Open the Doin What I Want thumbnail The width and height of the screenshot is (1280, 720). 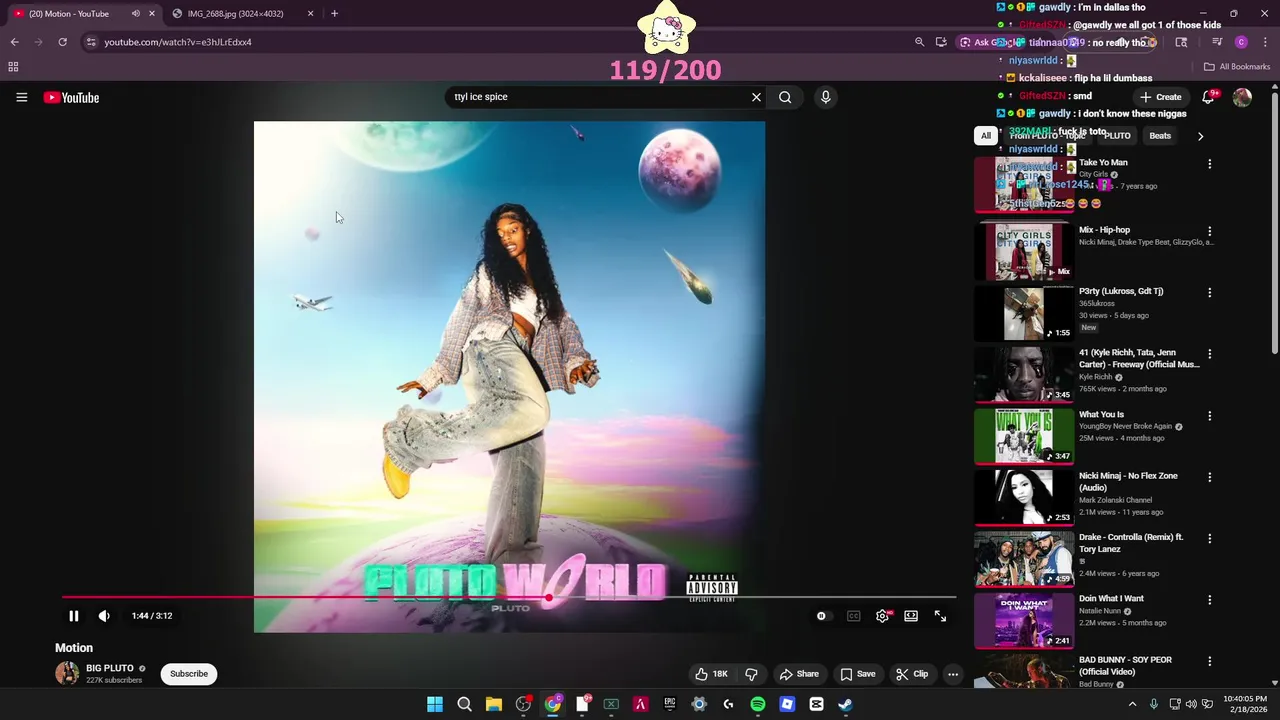[x=1024, y=619]
